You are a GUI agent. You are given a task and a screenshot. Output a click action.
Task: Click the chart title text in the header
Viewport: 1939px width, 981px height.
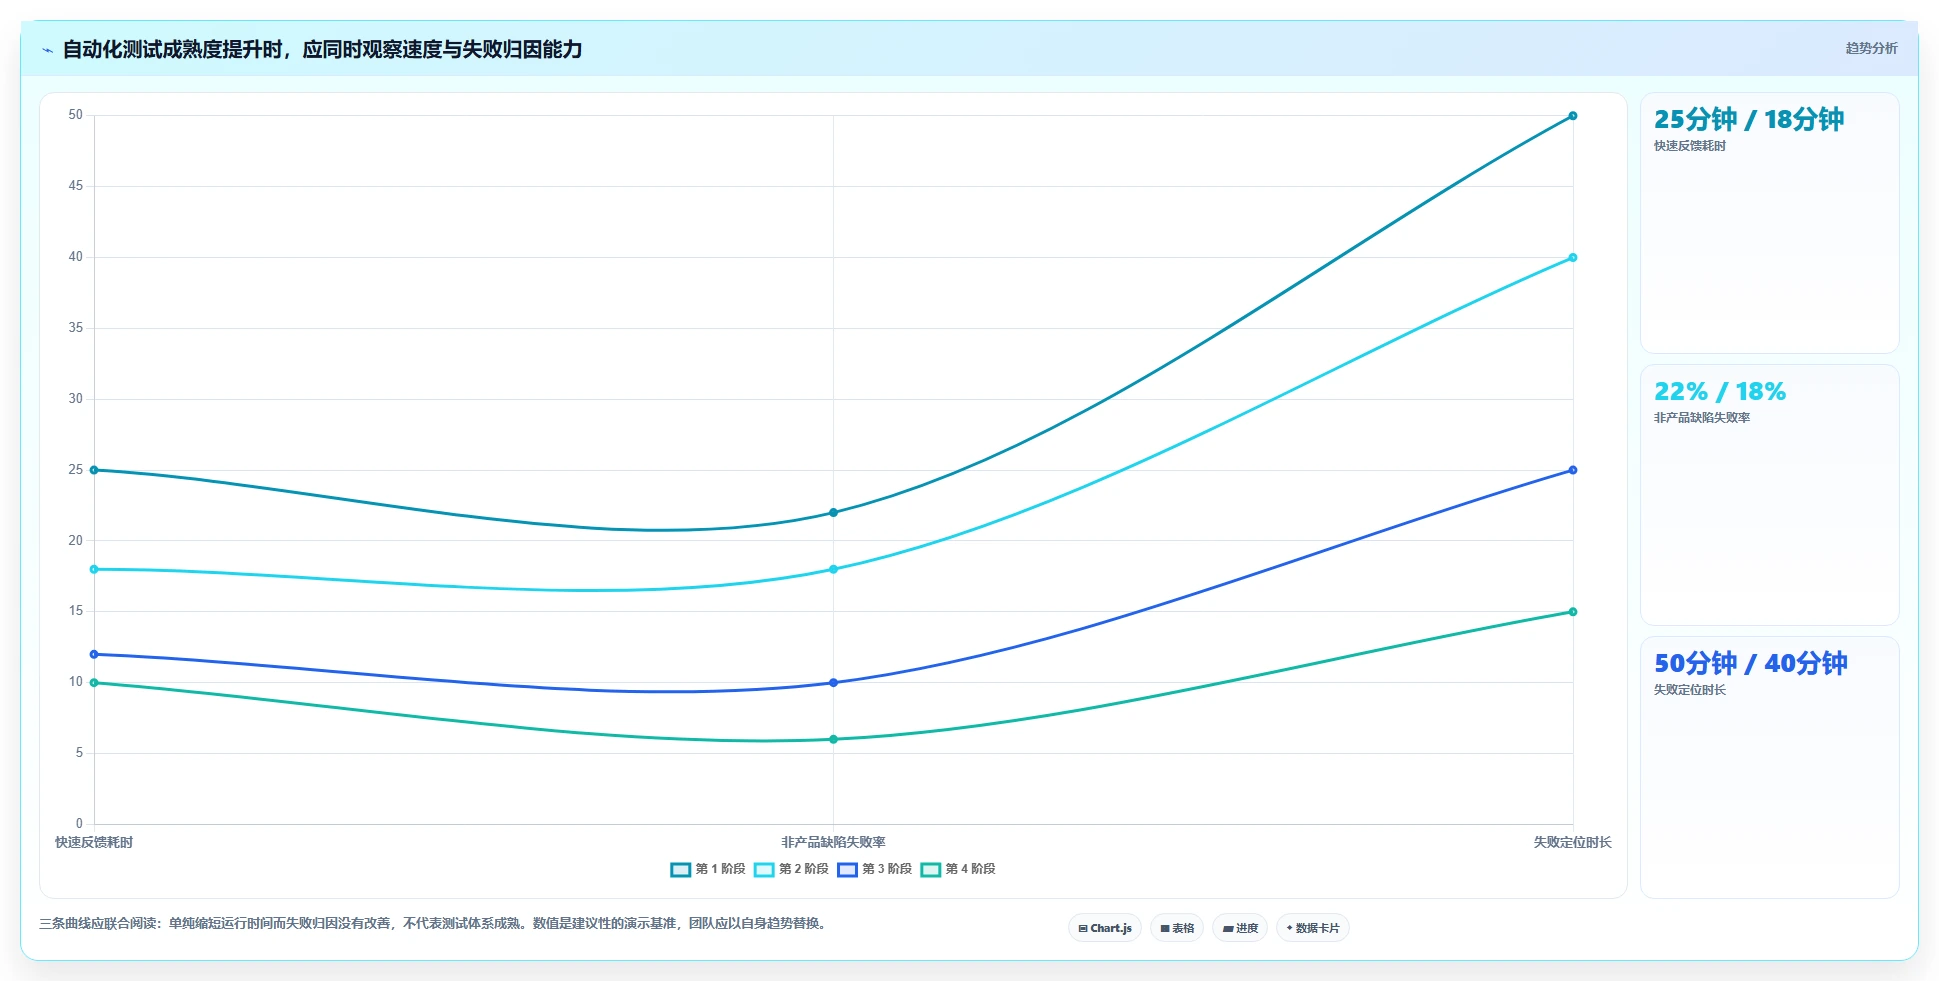pos(322,50)
